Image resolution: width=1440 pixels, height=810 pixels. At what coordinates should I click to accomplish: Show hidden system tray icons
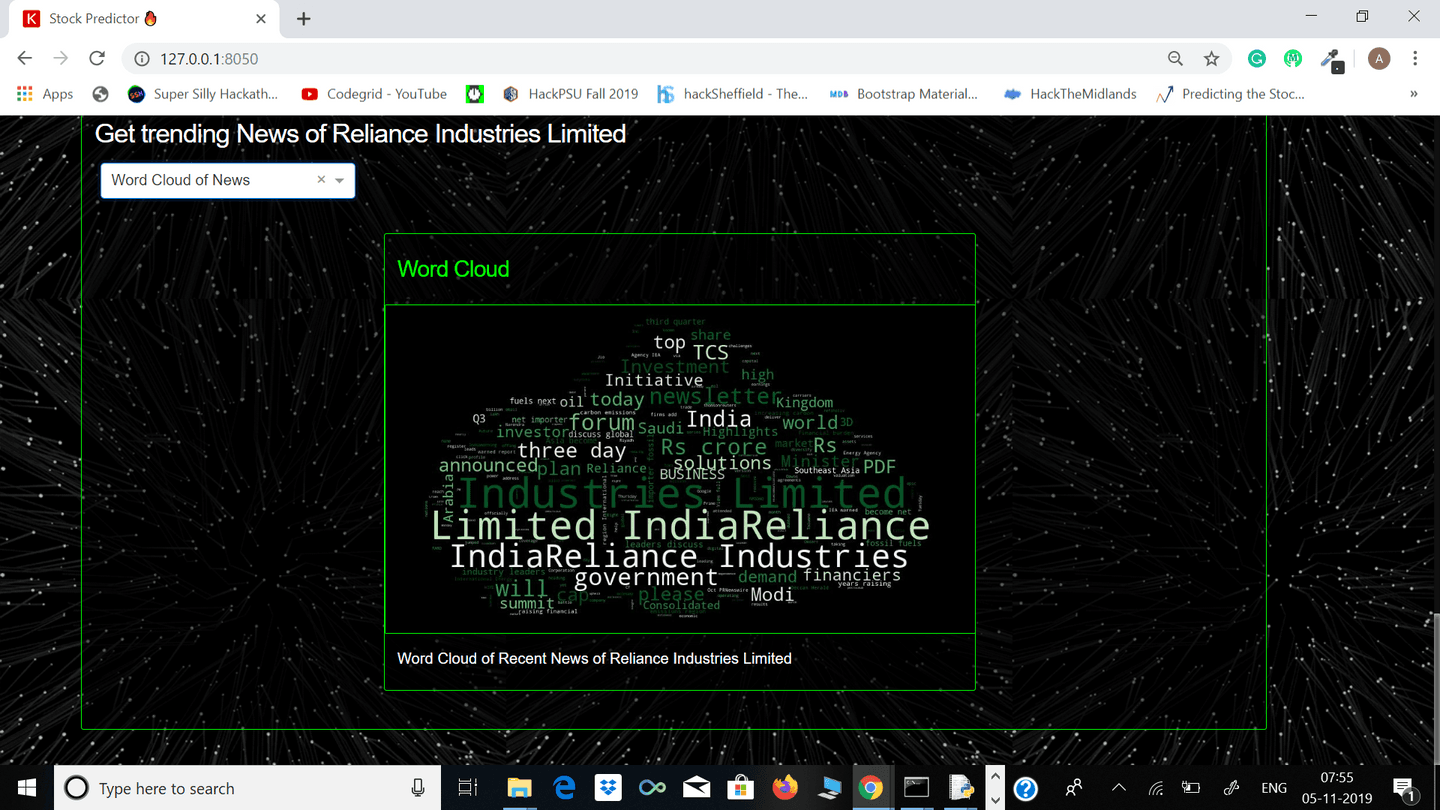1119,788
